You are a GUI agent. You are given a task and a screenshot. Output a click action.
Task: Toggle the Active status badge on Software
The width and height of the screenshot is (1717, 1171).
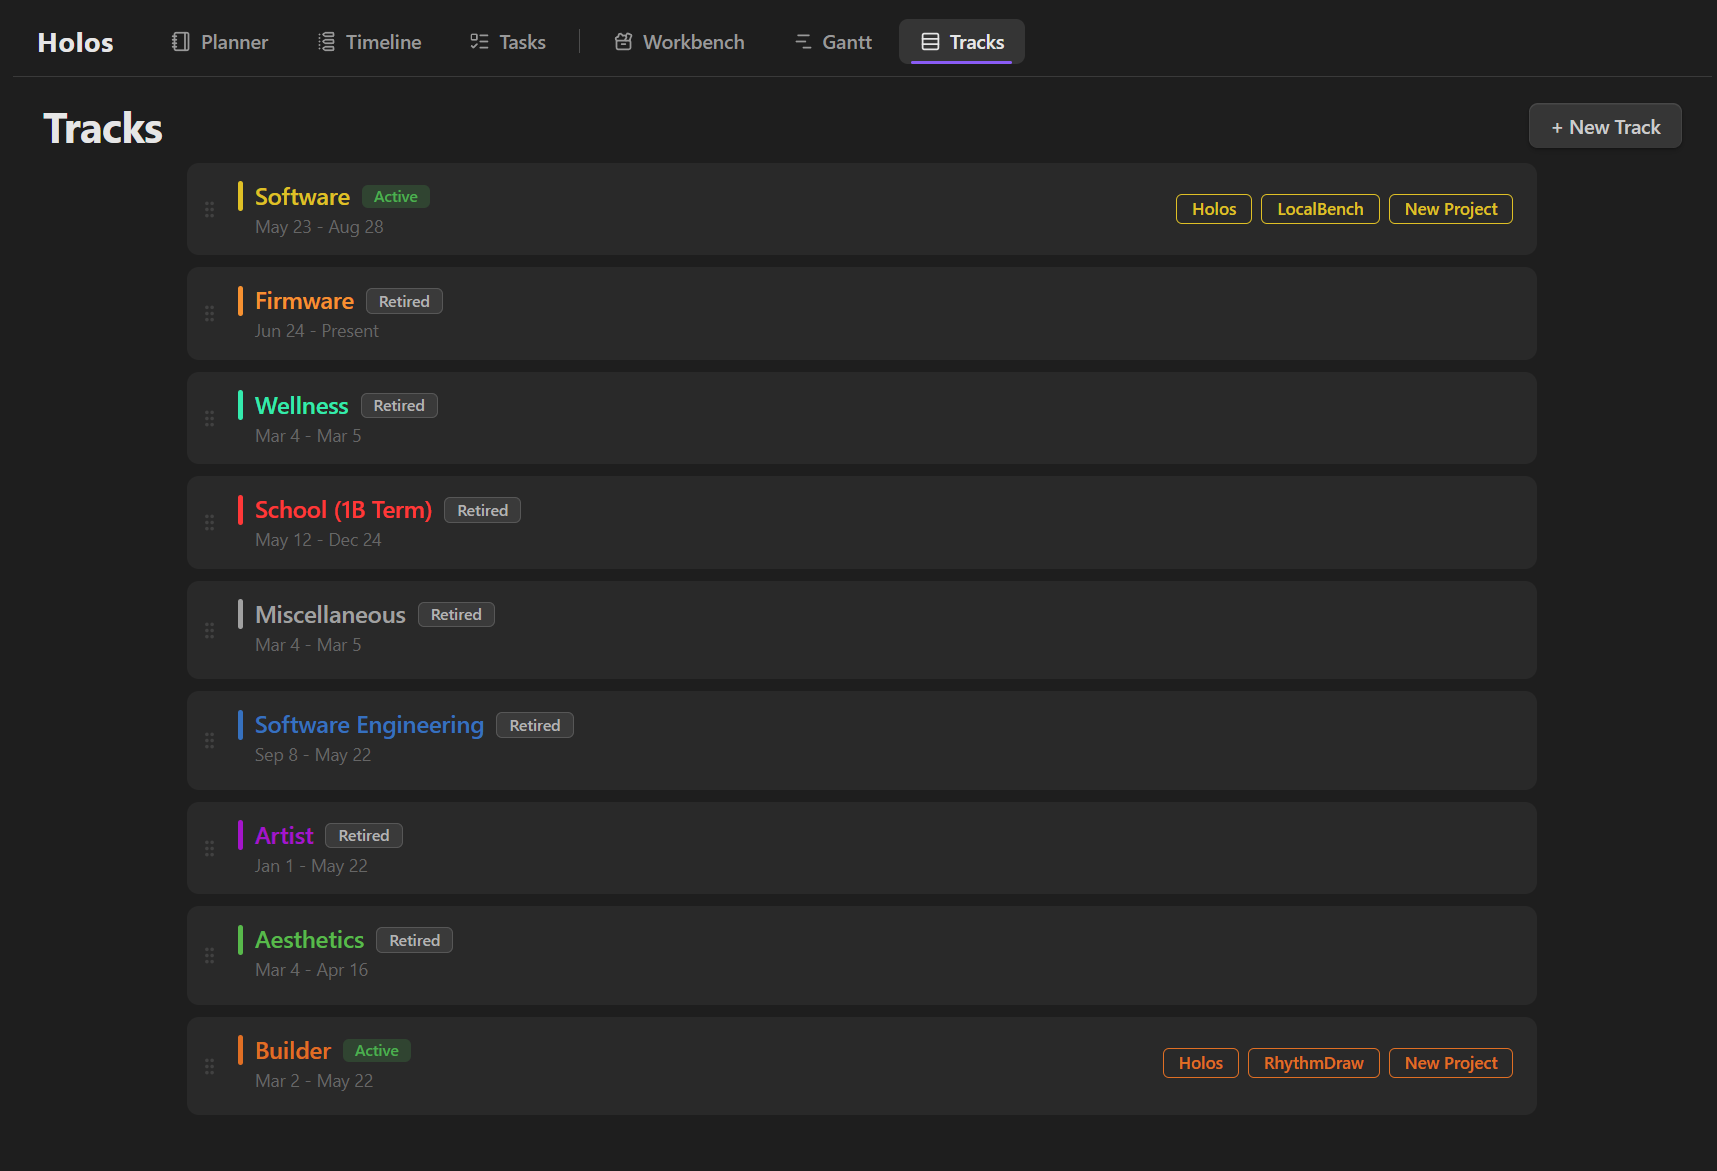pyautogui.click(x=396, y=197)
